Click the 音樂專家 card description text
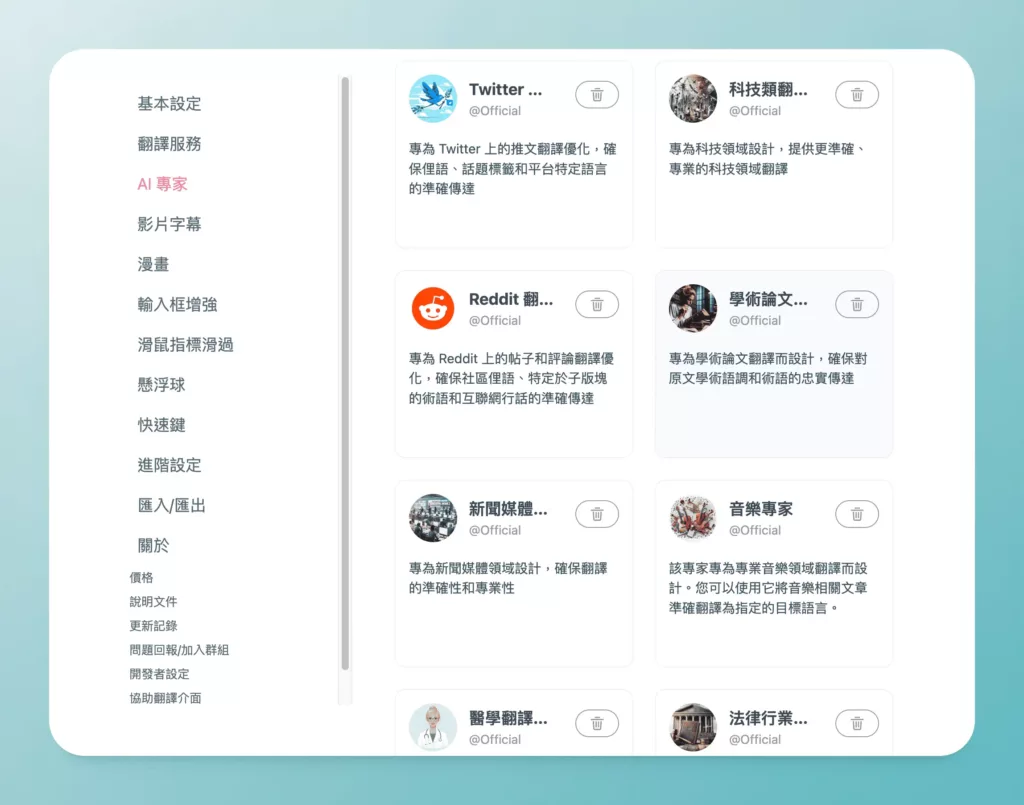Viewport: 1024px width, 805px height. point(768,588)
